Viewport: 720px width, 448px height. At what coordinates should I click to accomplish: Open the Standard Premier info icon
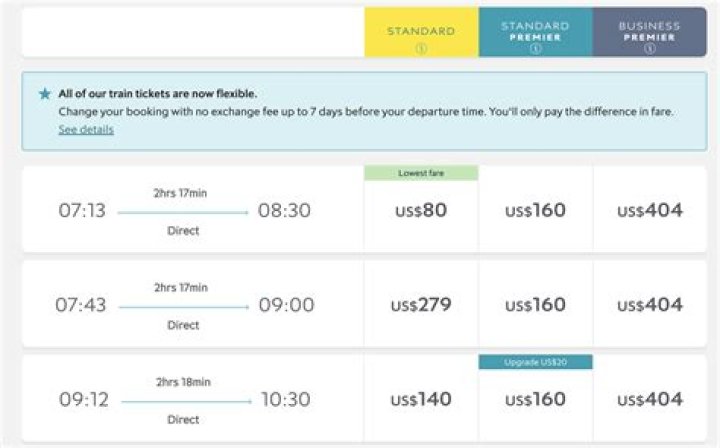[x=535, y=48]
